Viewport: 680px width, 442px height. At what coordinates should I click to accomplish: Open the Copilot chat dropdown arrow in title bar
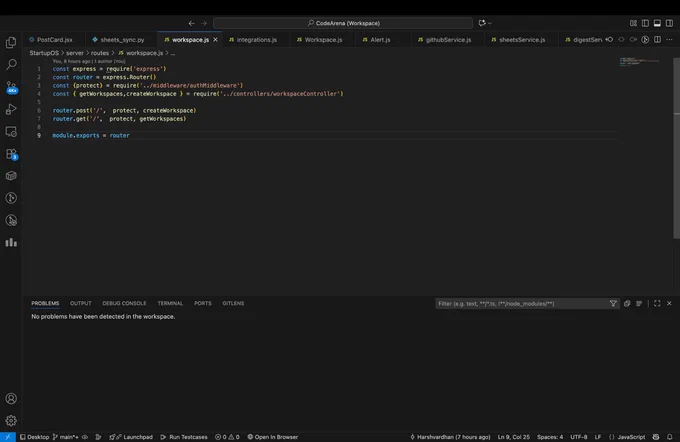click(490, 23)
